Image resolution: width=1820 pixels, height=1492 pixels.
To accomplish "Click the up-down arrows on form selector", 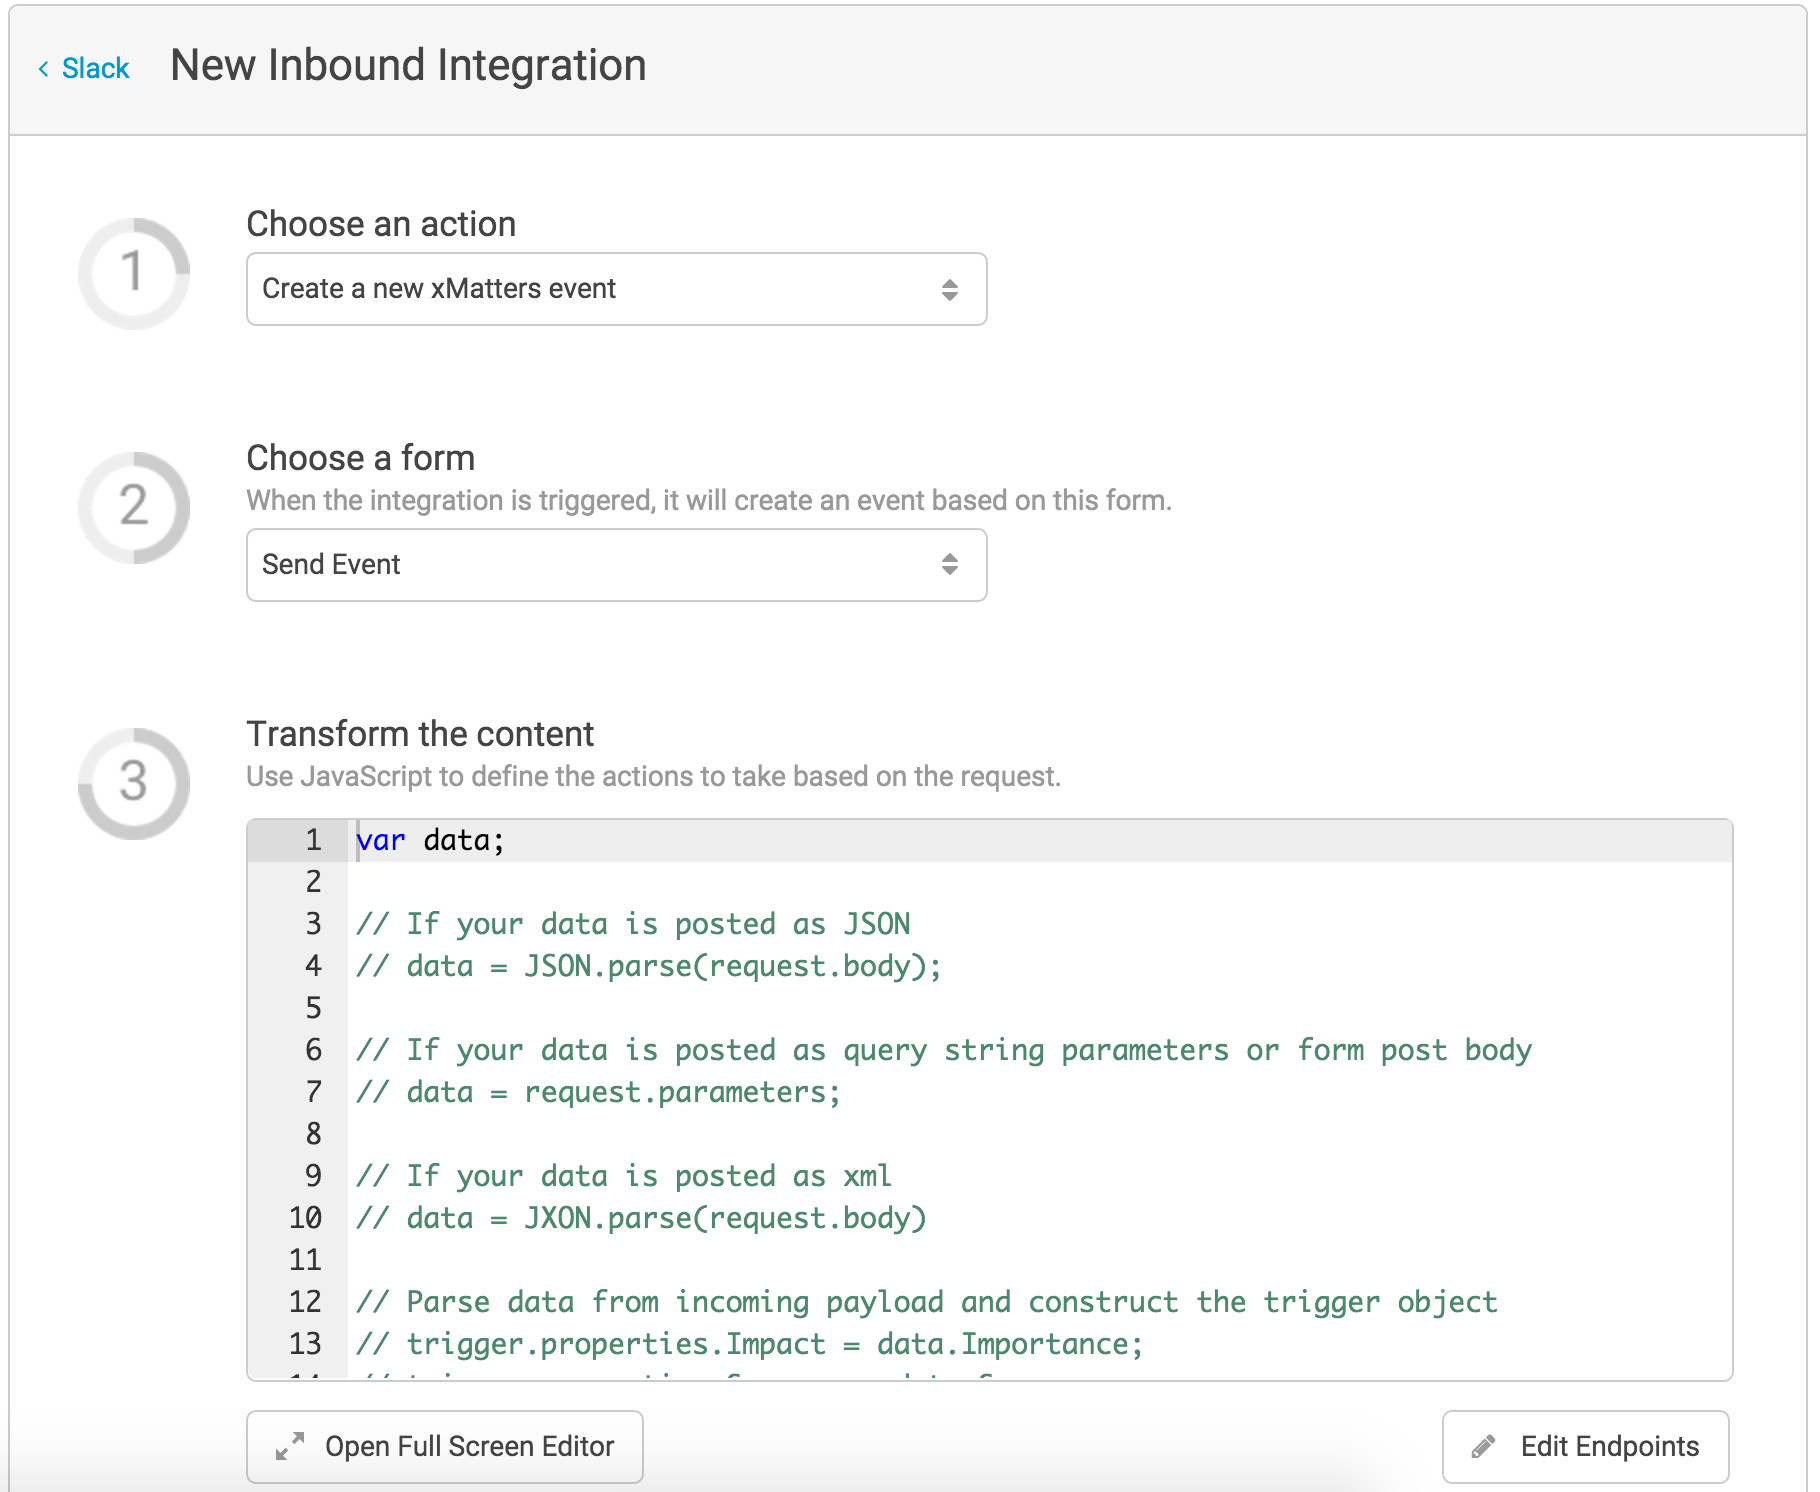I will 950,565.
